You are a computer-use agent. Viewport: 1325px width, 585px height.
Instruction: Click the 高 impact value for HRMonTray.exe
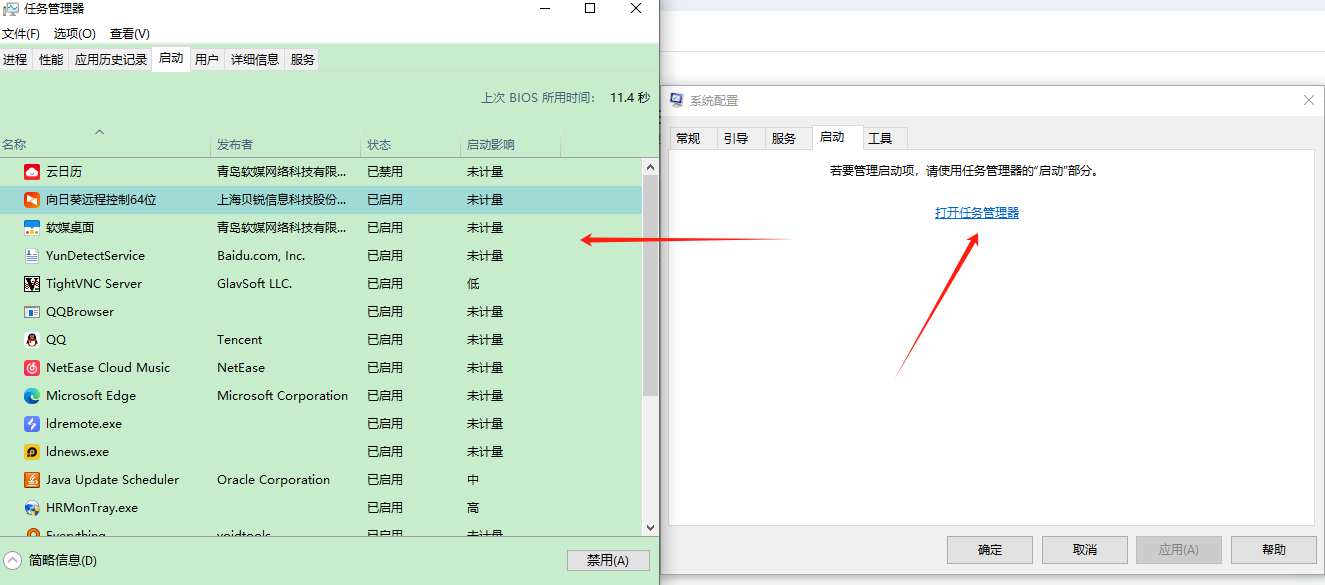[x=473, y=508]
